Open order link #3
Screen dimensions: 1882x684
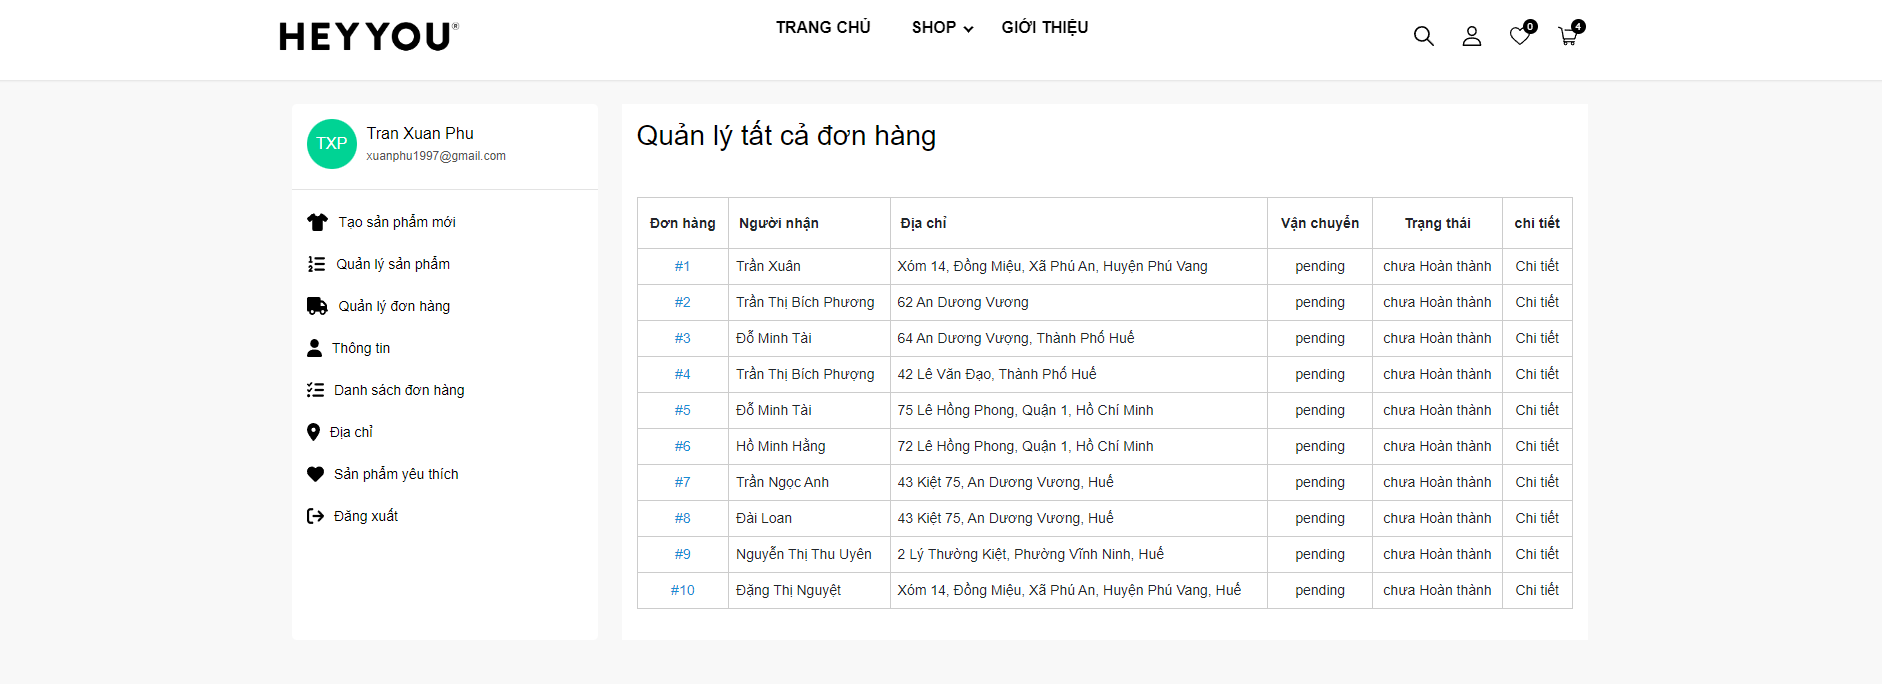(x=682, y=338)
